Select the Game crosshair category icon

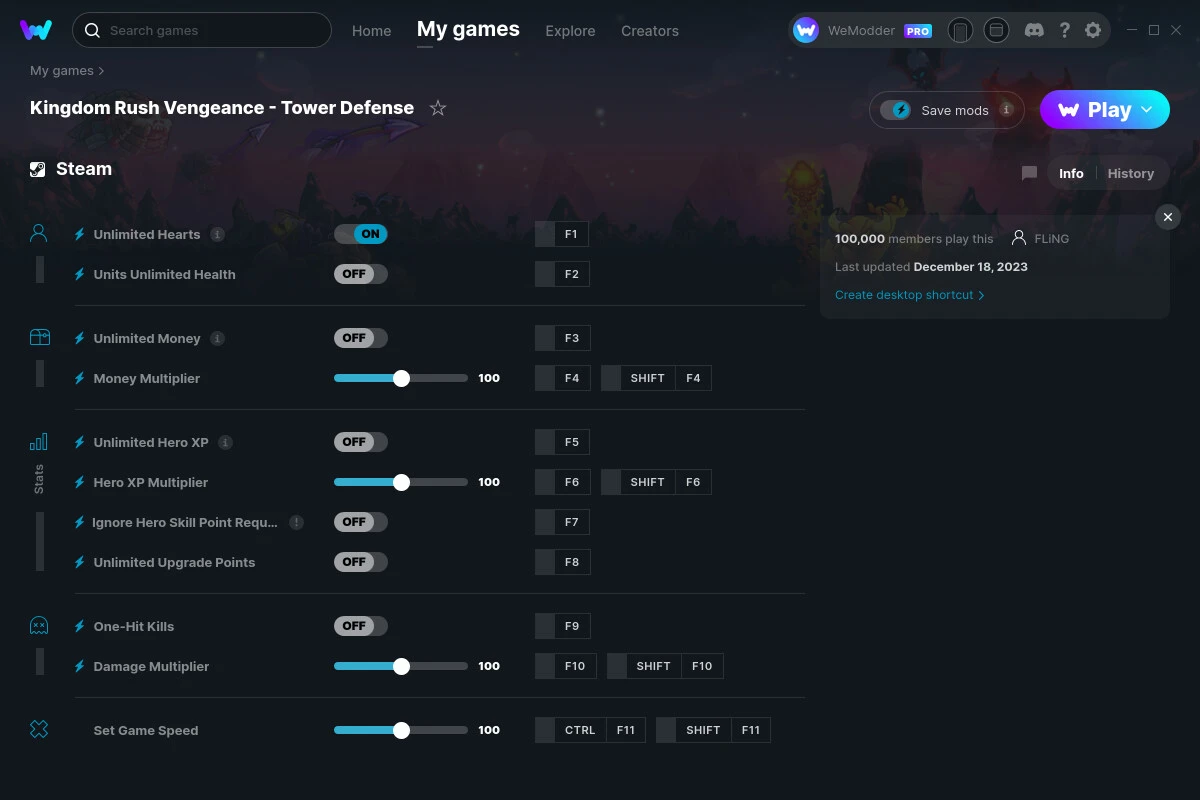click(39, 730)
